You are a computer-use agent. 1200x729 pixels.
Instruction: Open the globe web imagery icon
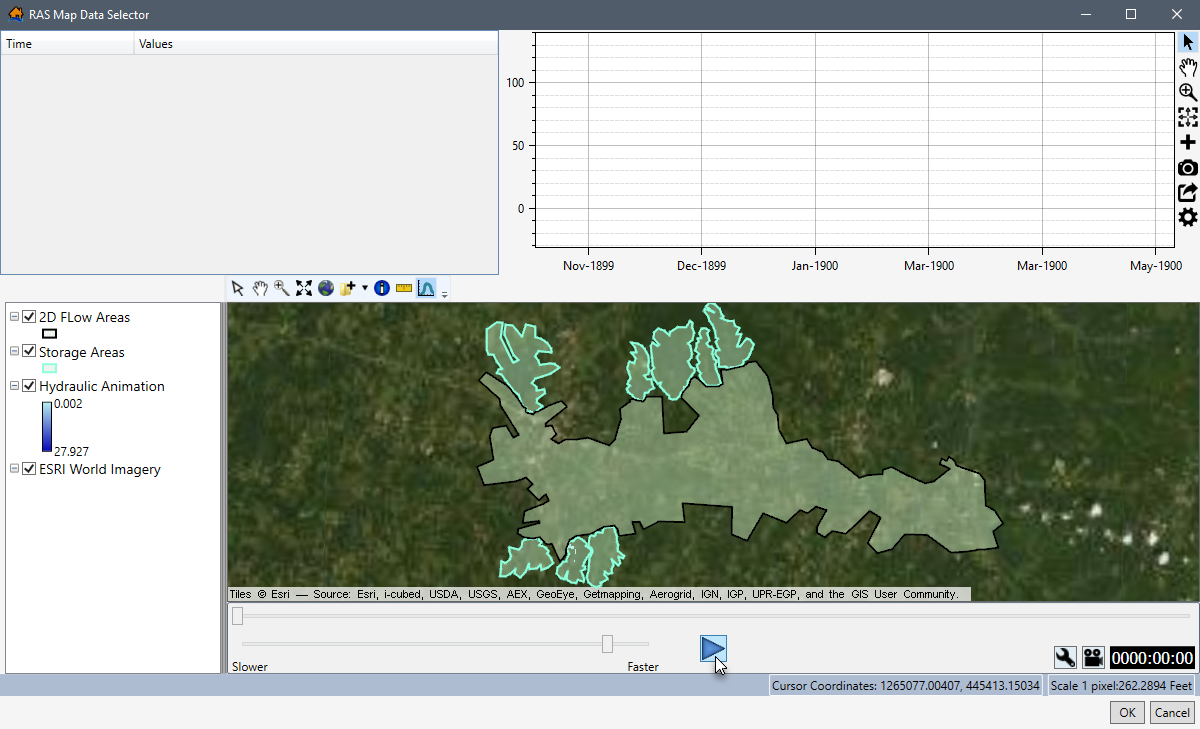pyautogui.click(x=326, y=288)
